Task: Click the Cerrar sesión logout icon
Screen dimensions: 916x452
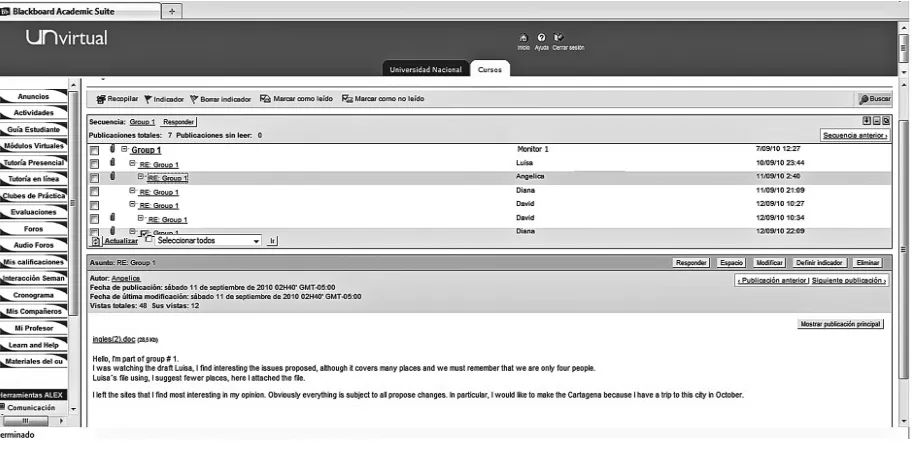Action: [558, 37]
